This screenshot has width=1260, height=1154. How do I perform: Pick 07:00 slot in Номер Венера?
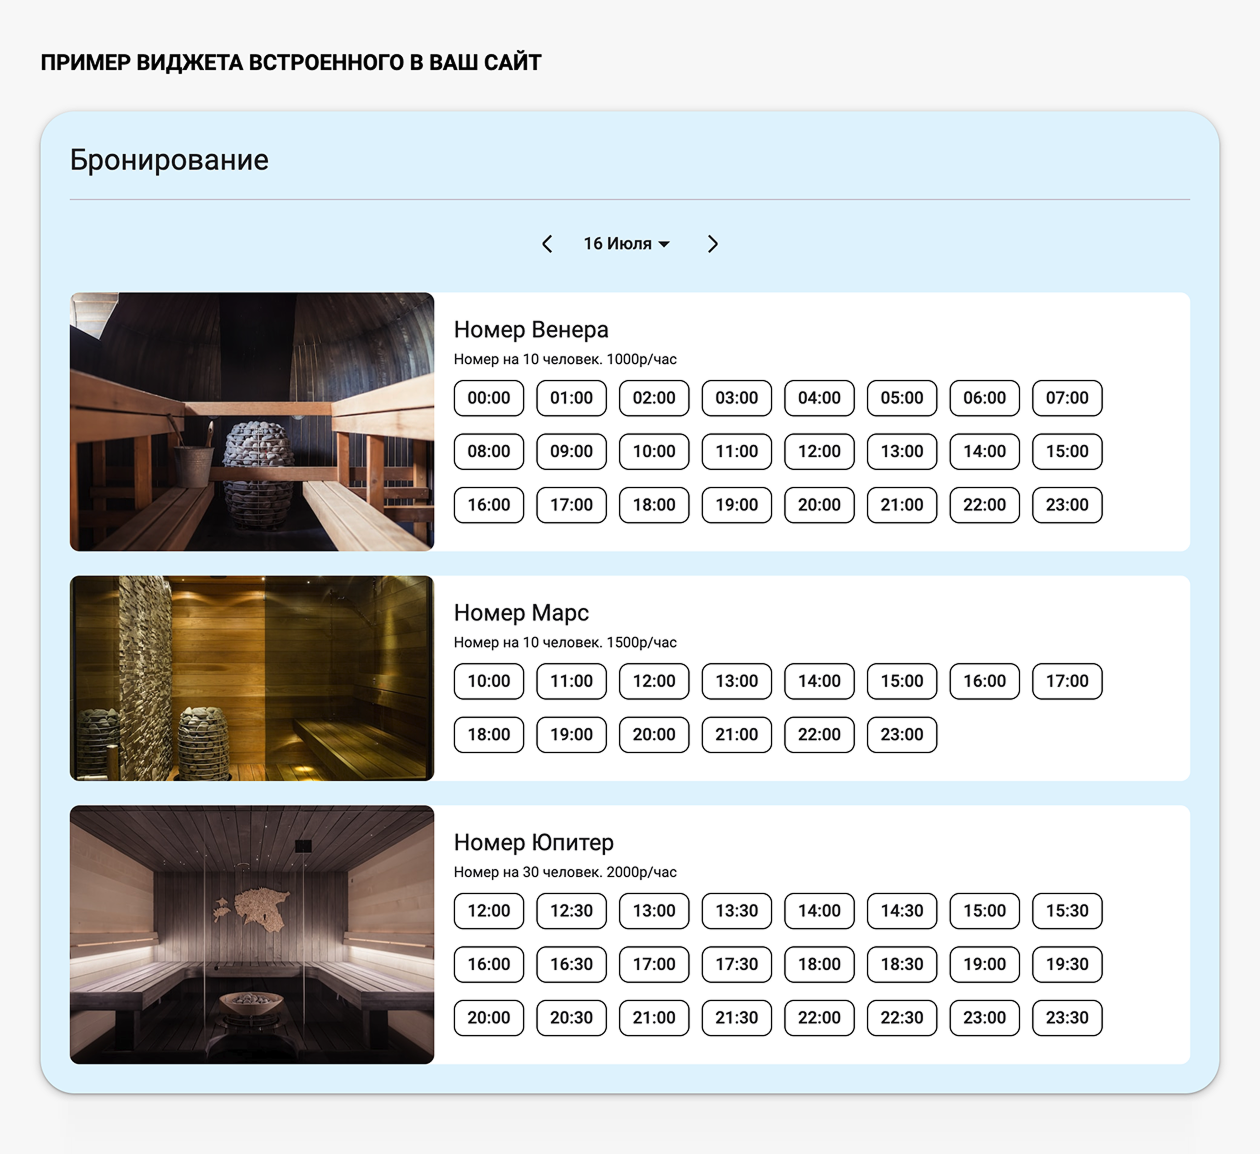pyautogui.click(x=1067, y=398)
